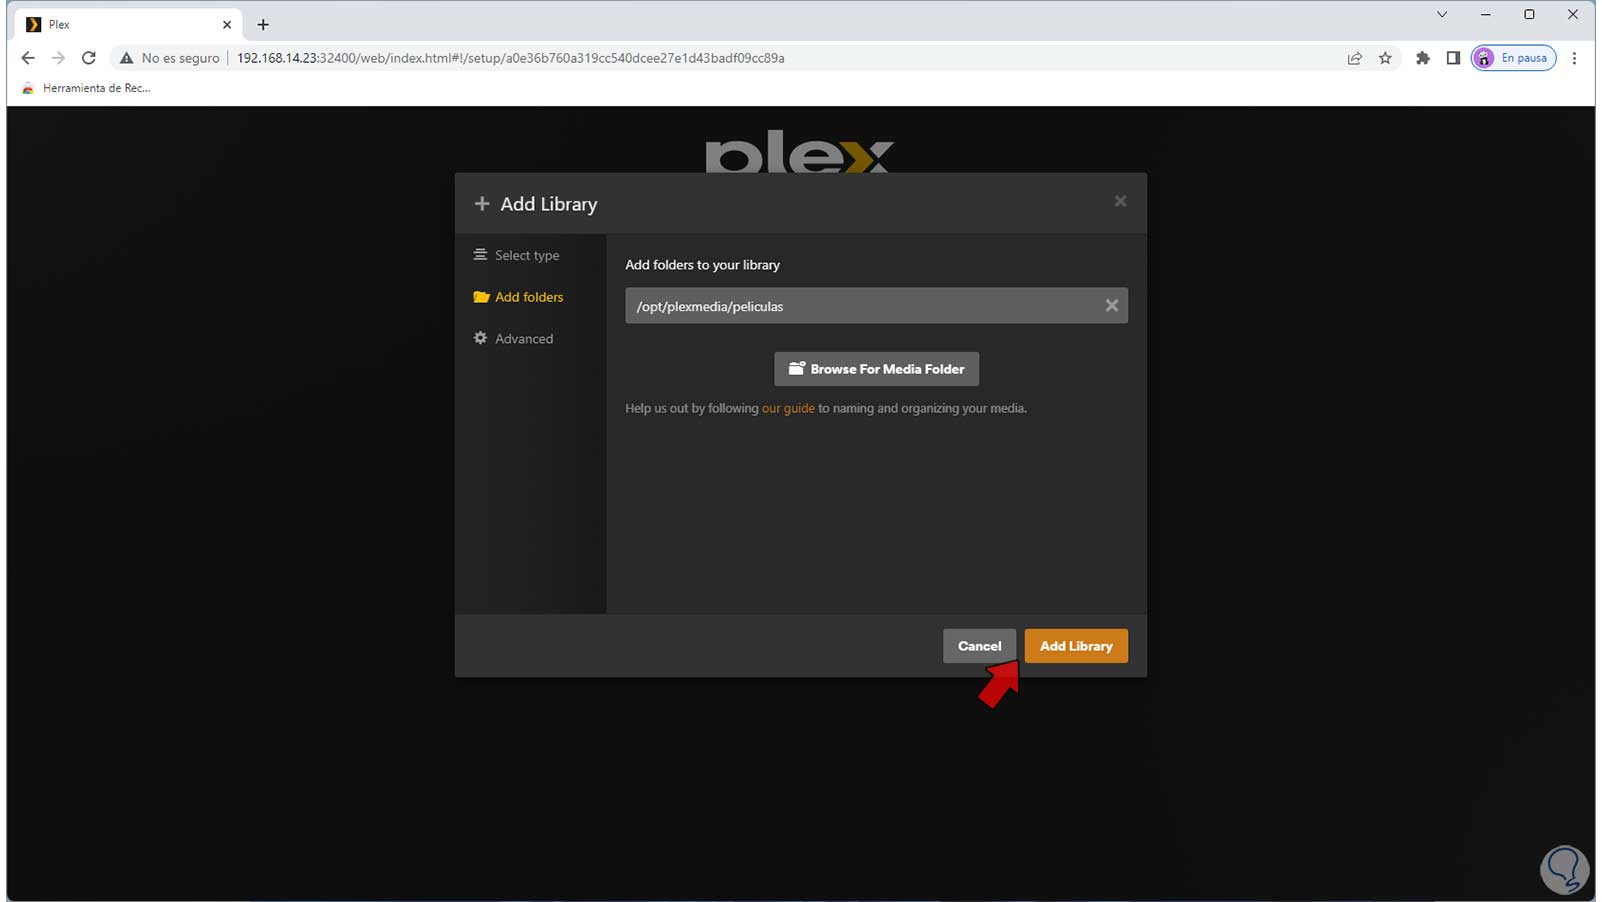Open the 'En pausa' profile button

click(x=1513, y=58)
